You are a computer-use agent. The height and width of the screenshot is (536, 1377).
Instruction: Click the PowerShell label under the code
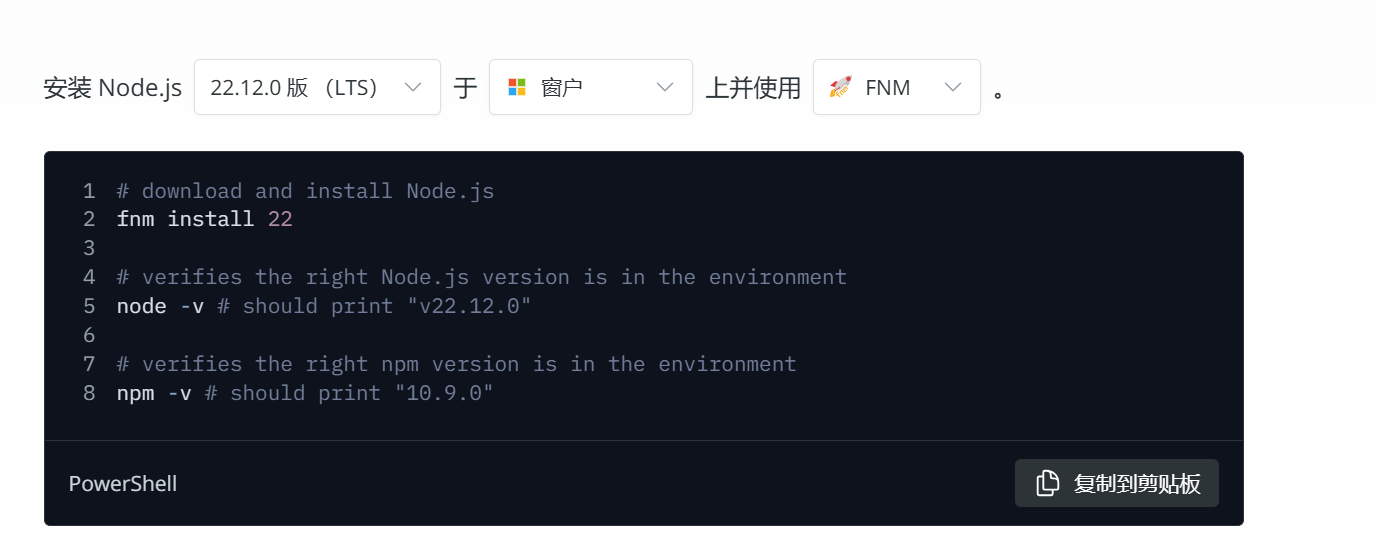(123, 484)
